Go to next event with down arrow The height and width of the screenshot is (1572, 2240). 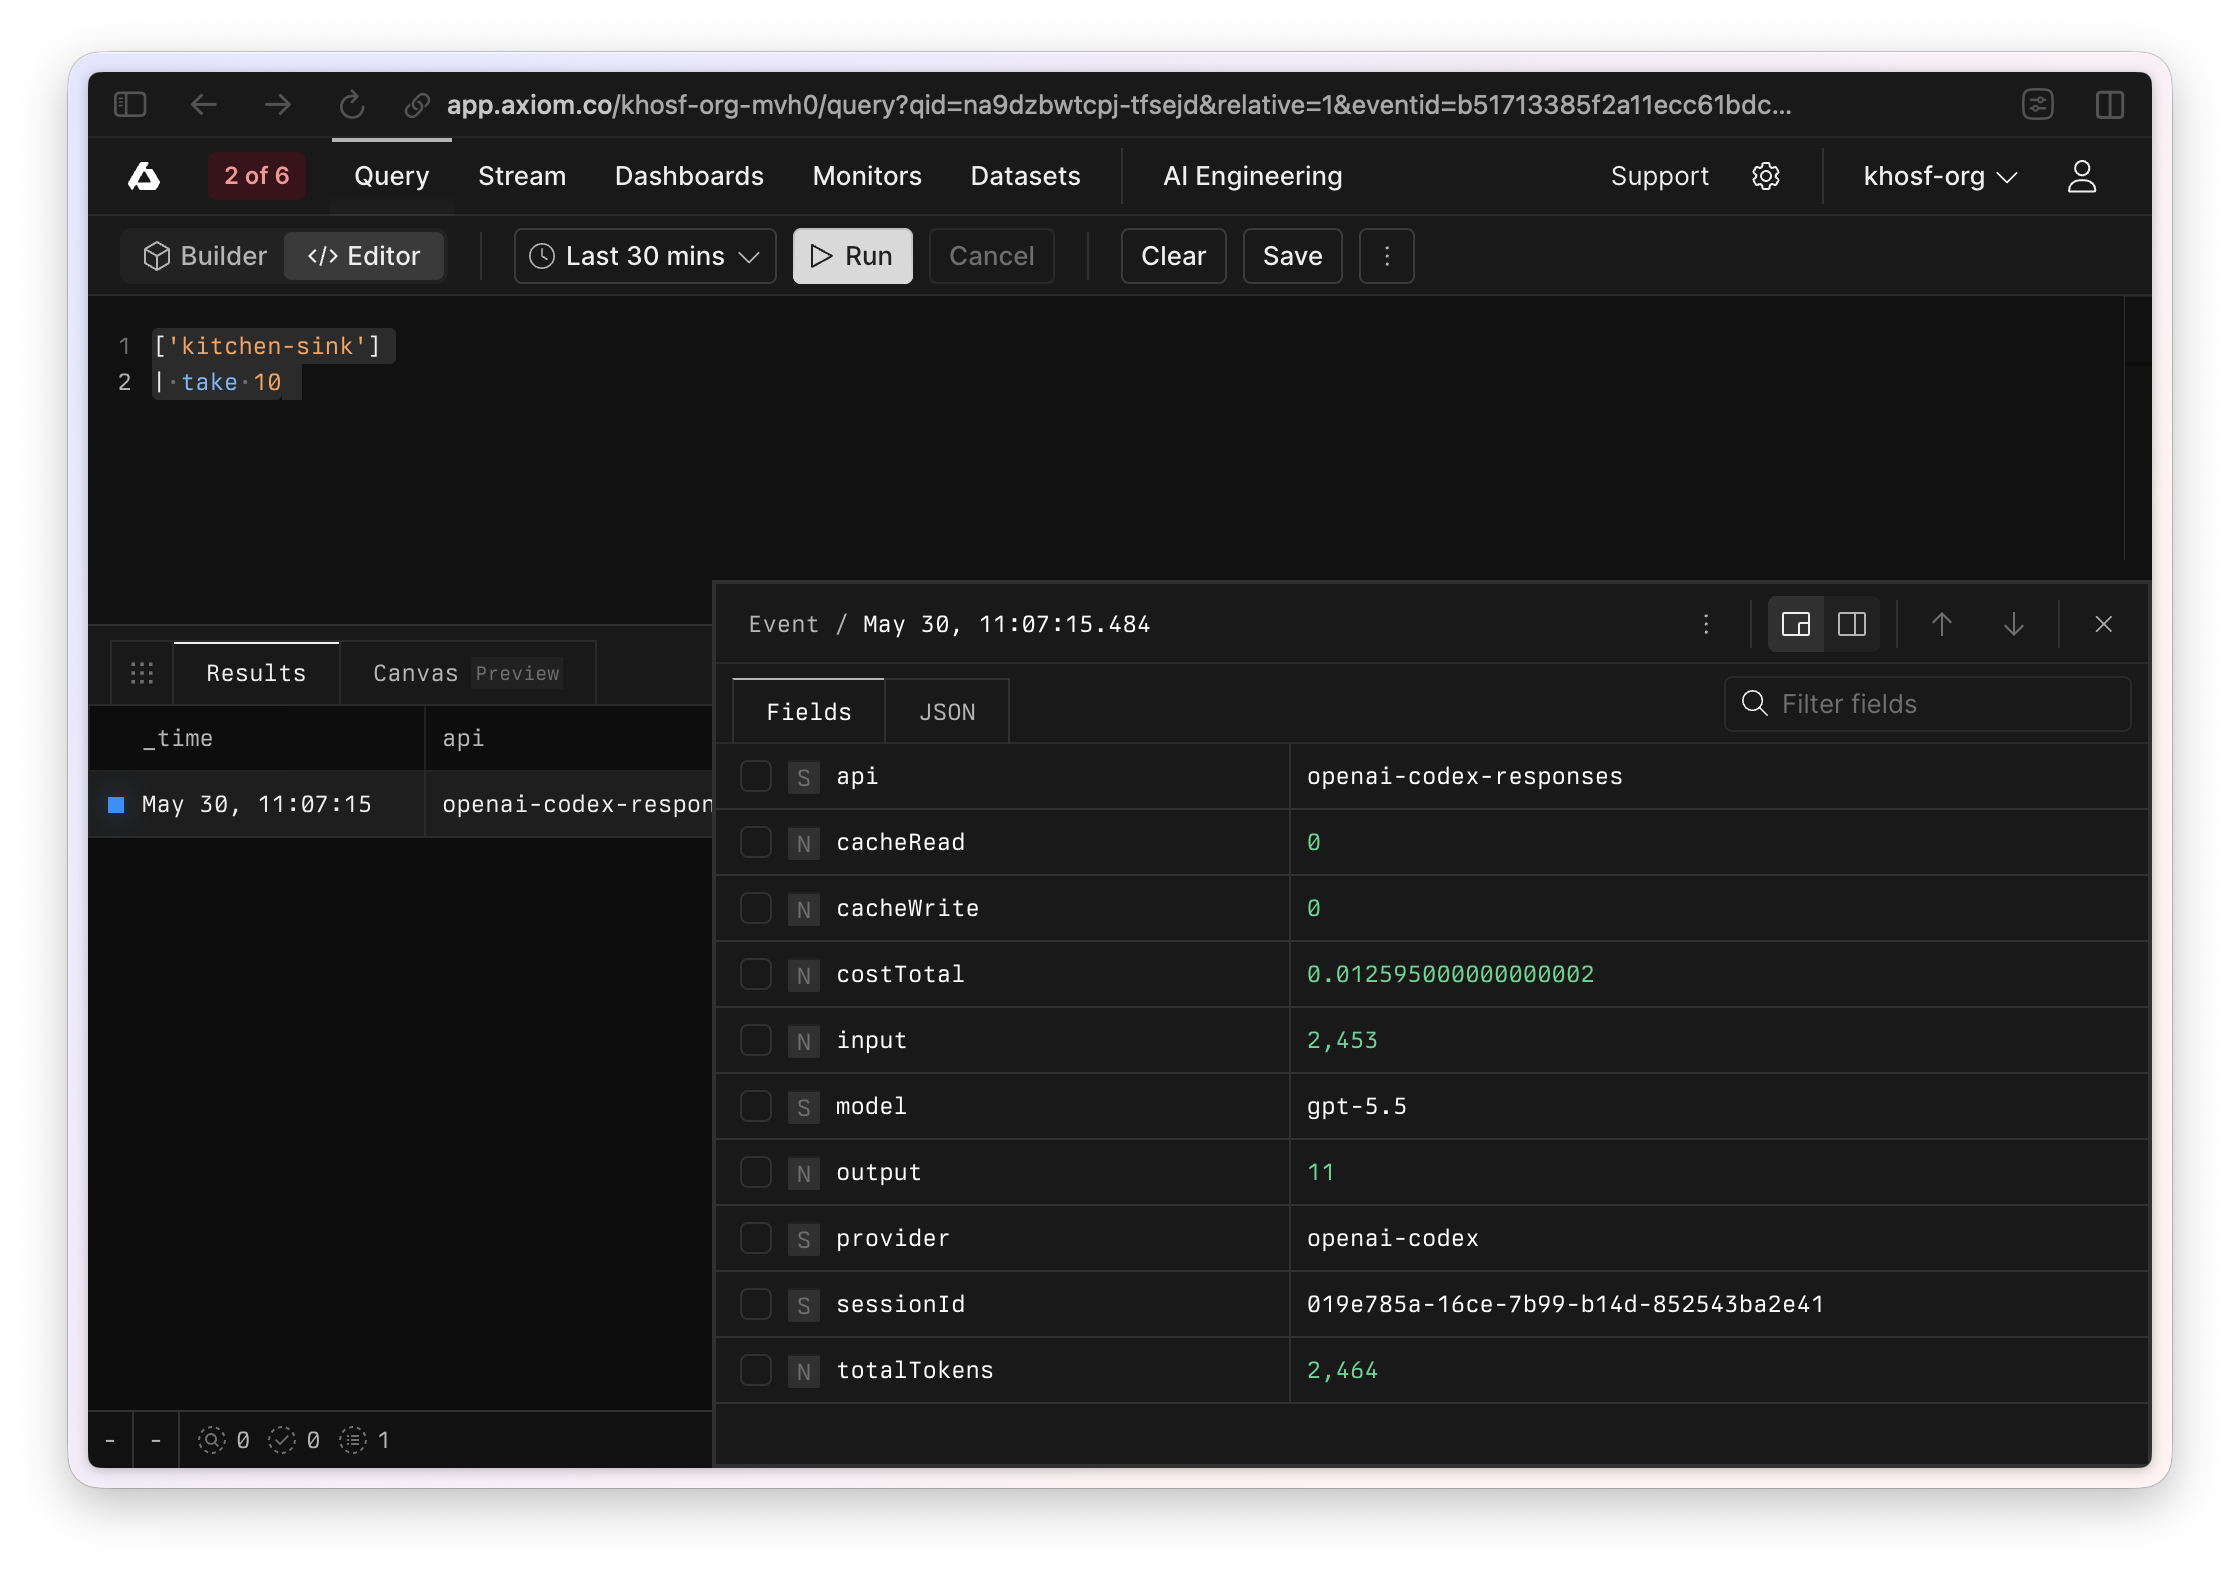pyautogui.click(x=2014, y=624)
